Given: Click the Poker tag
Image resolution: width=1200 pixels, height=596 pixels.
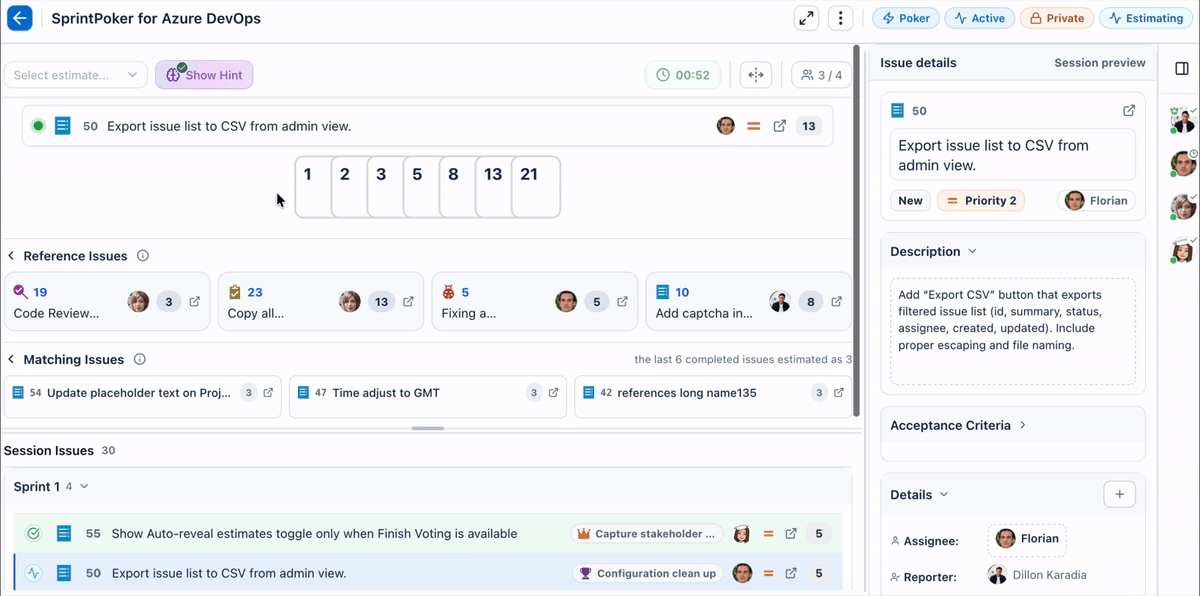Looking at the screenshot, I should tap(906, 18).
